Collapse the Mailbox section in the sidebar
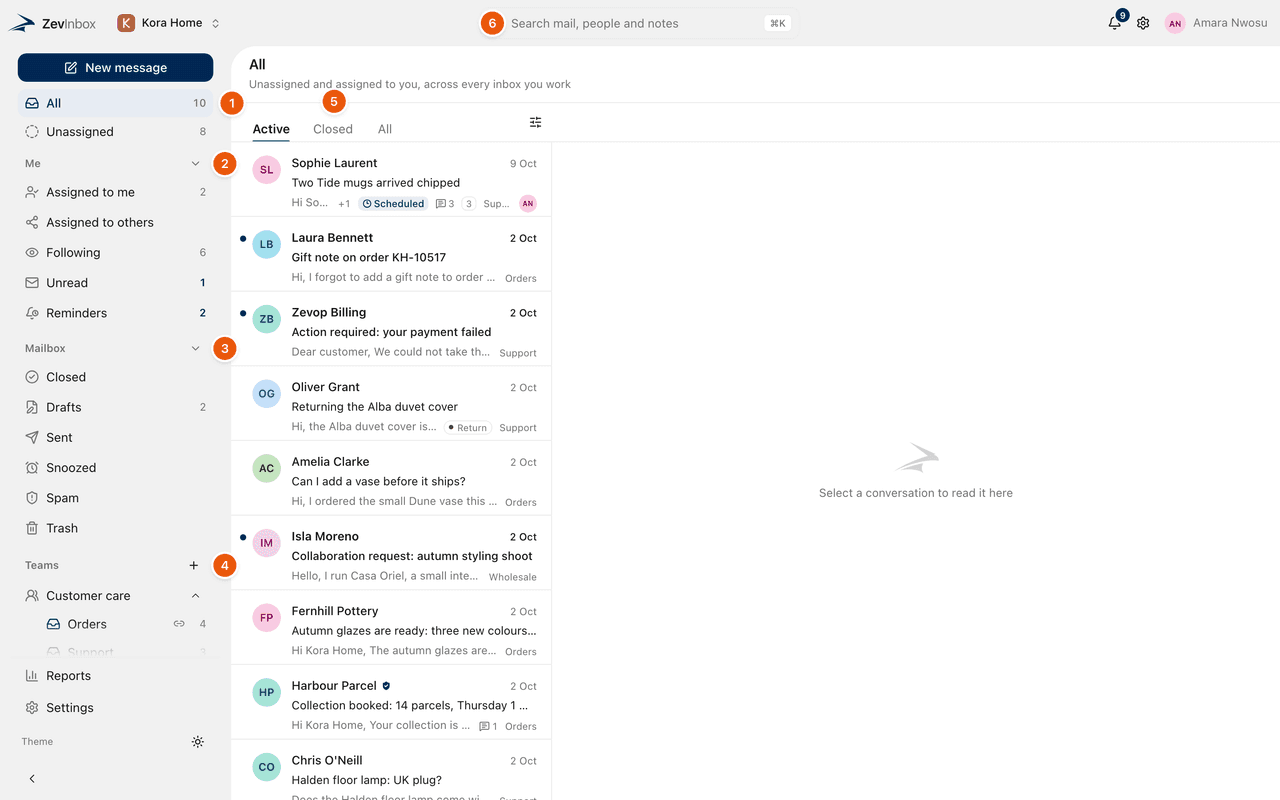Image resolution: width=1280 pixels, height=800 pixels. tap(195, 348)
